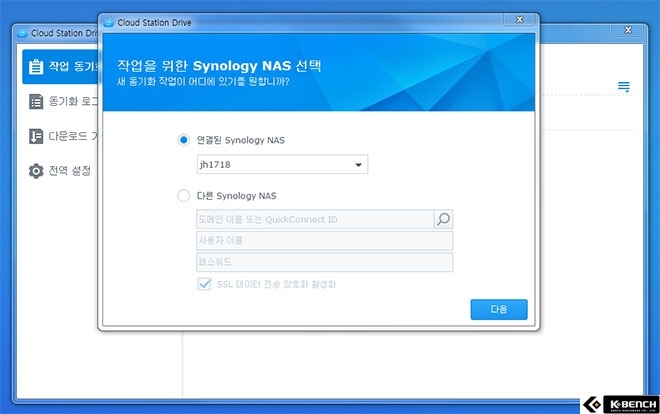Screen dimensions: 660x414
Task: Click the clipboard sync task icon
Action: pos(36,66)
